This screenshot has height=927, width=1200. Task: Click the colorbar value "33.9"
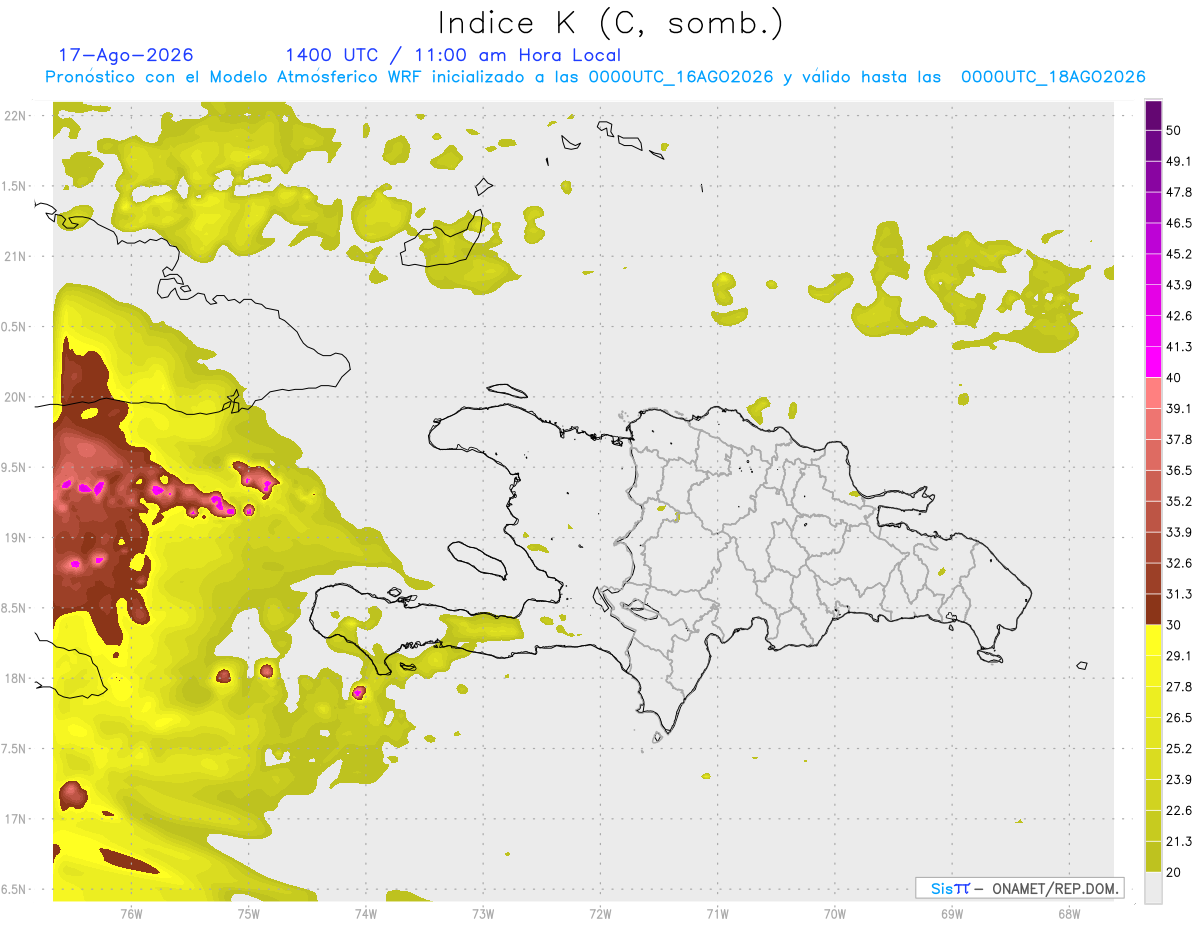coord(1179,532)
